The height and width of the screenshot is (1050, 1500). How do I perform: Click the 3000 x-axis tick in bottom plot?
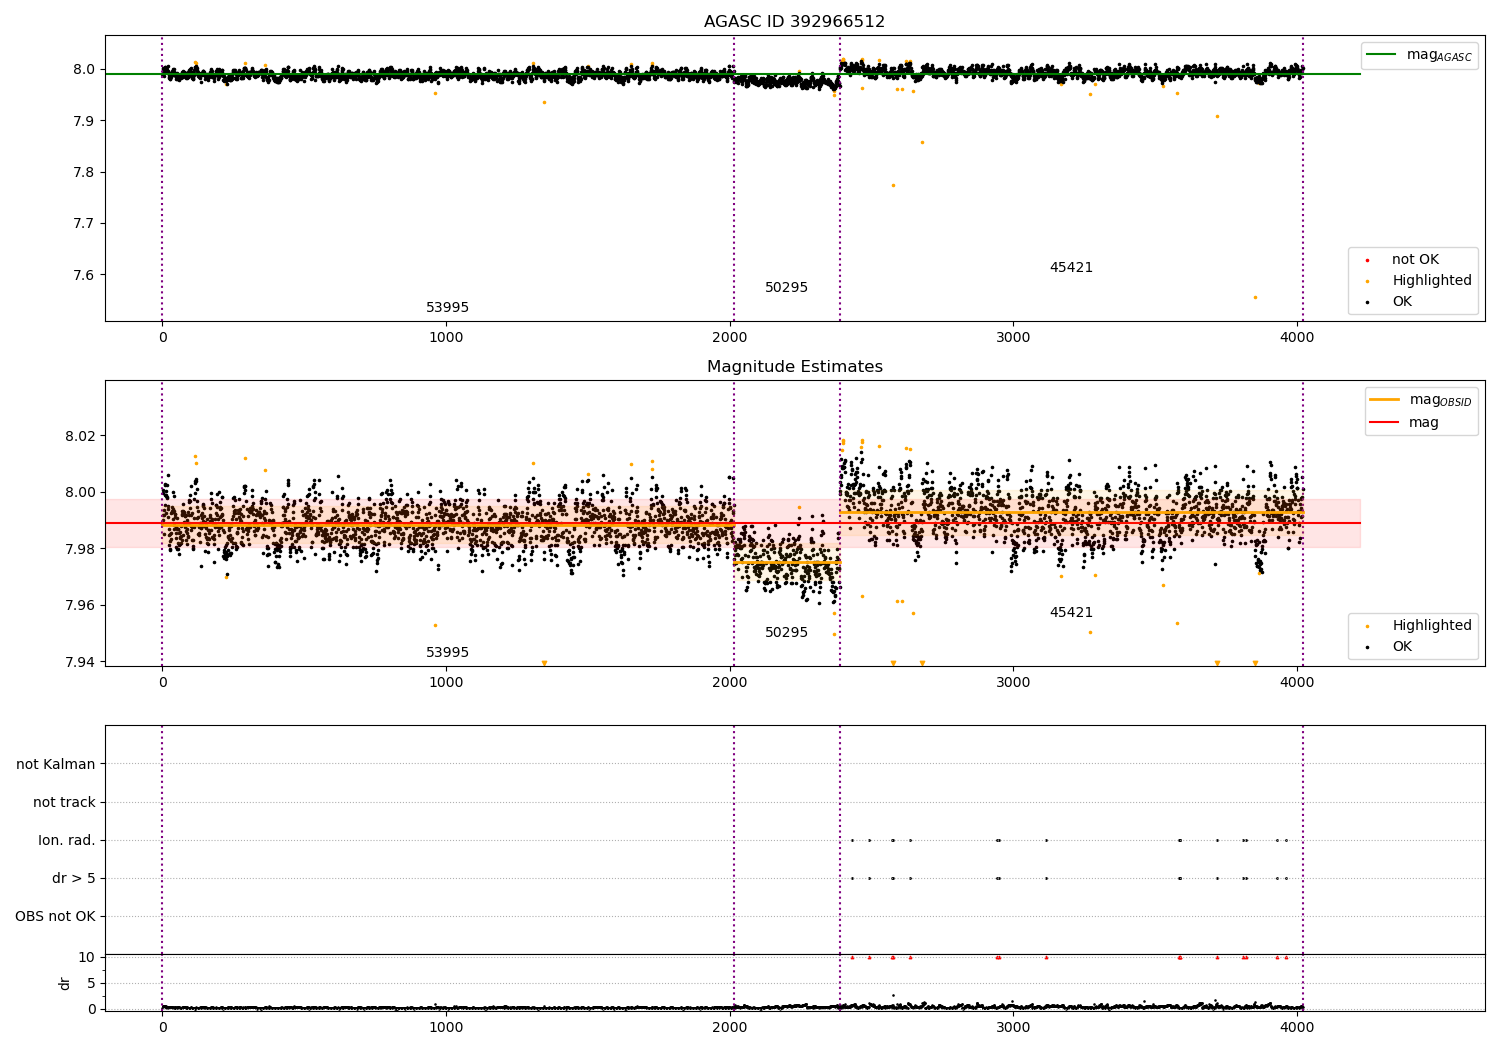coord(1013,1028)
